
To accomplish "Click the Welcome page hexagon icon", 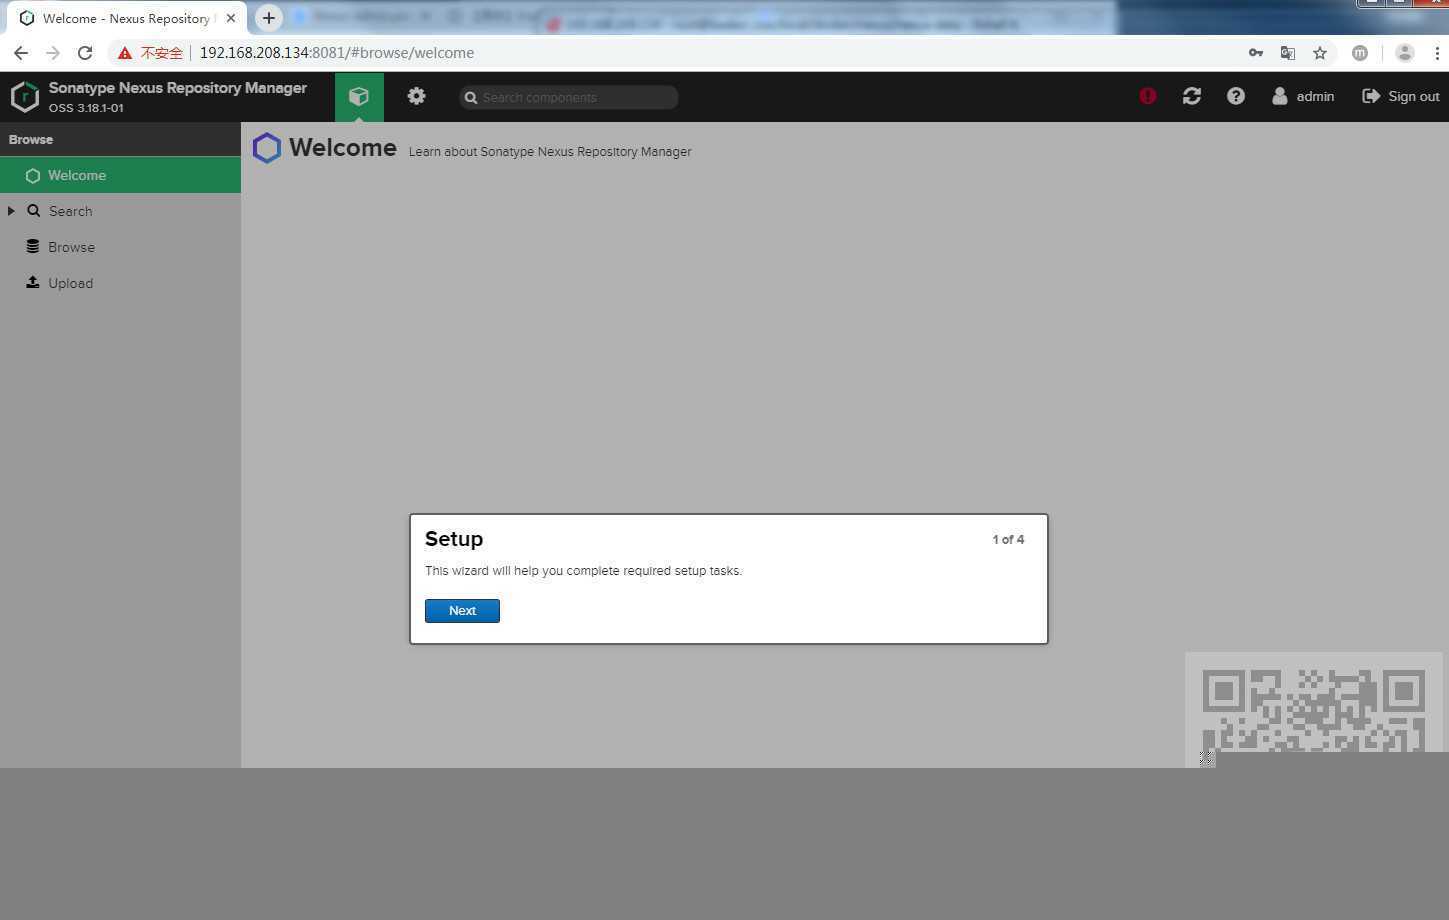I will click(267, 148).
